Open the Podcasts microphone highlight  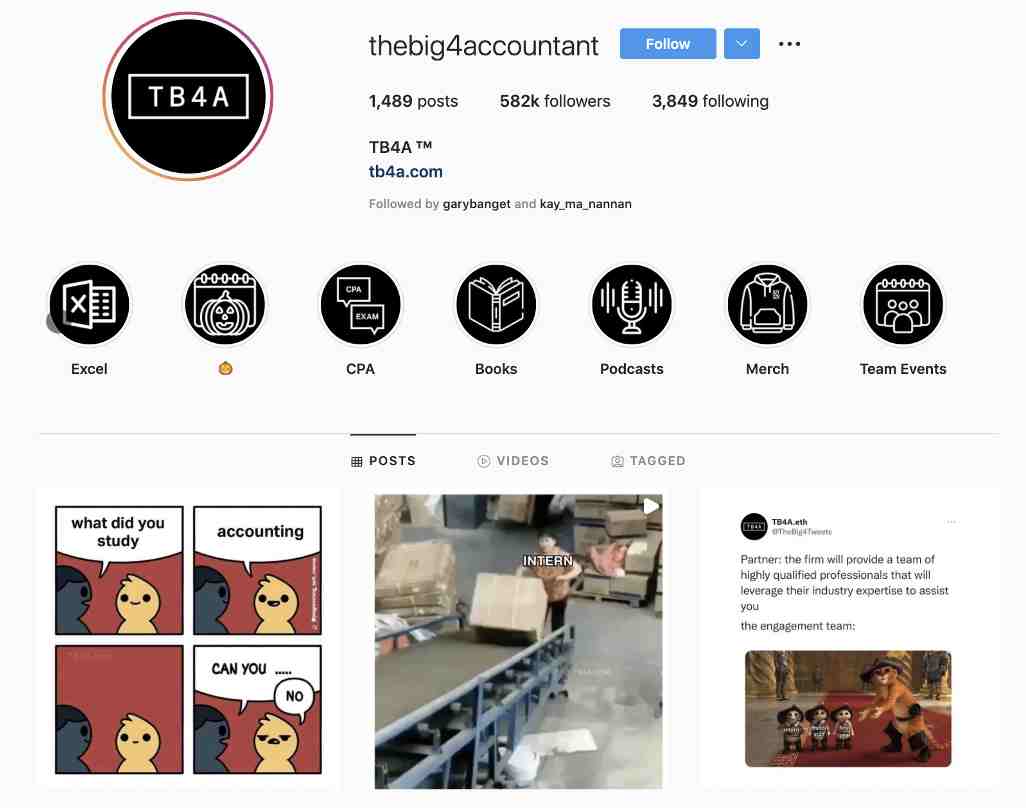631,304
